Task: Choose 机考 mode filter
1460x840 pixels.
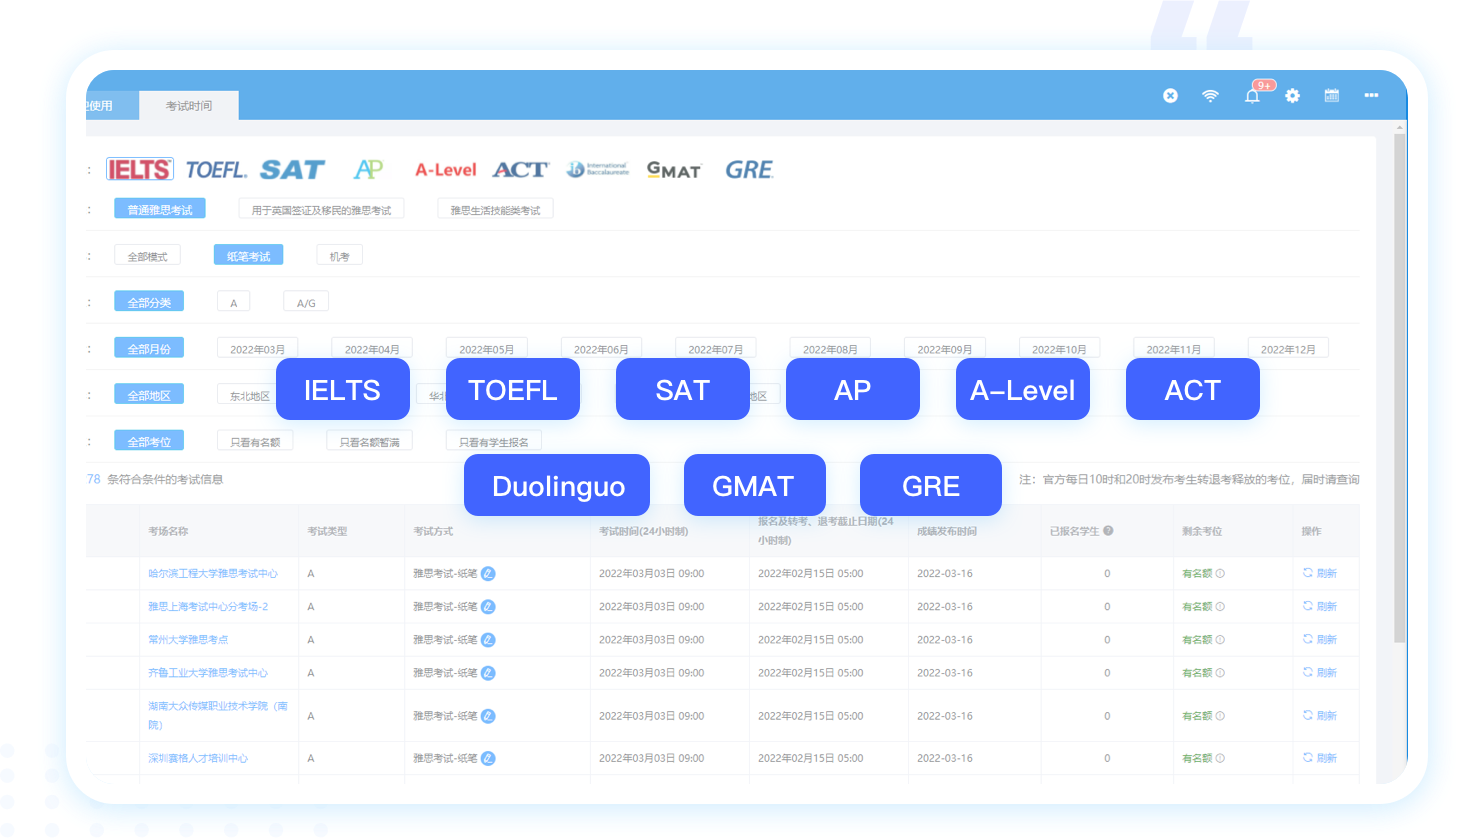Action: (x=339, y=256)
